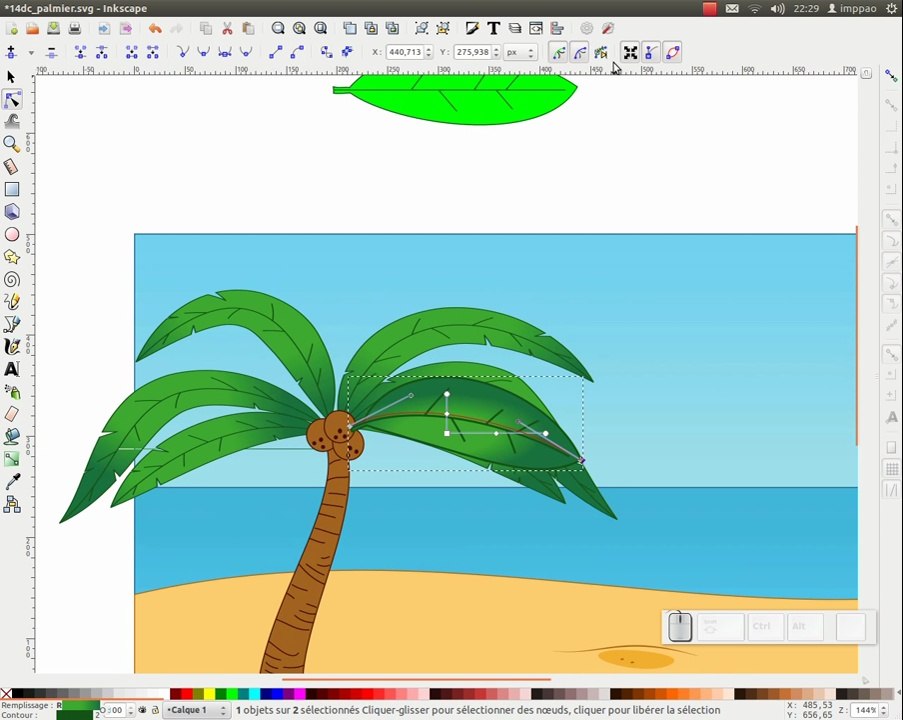The width and height of the screenshot is (903, 720).
Task: Pick the yellow swatch in palette
Action: click(x=209, y=694)
